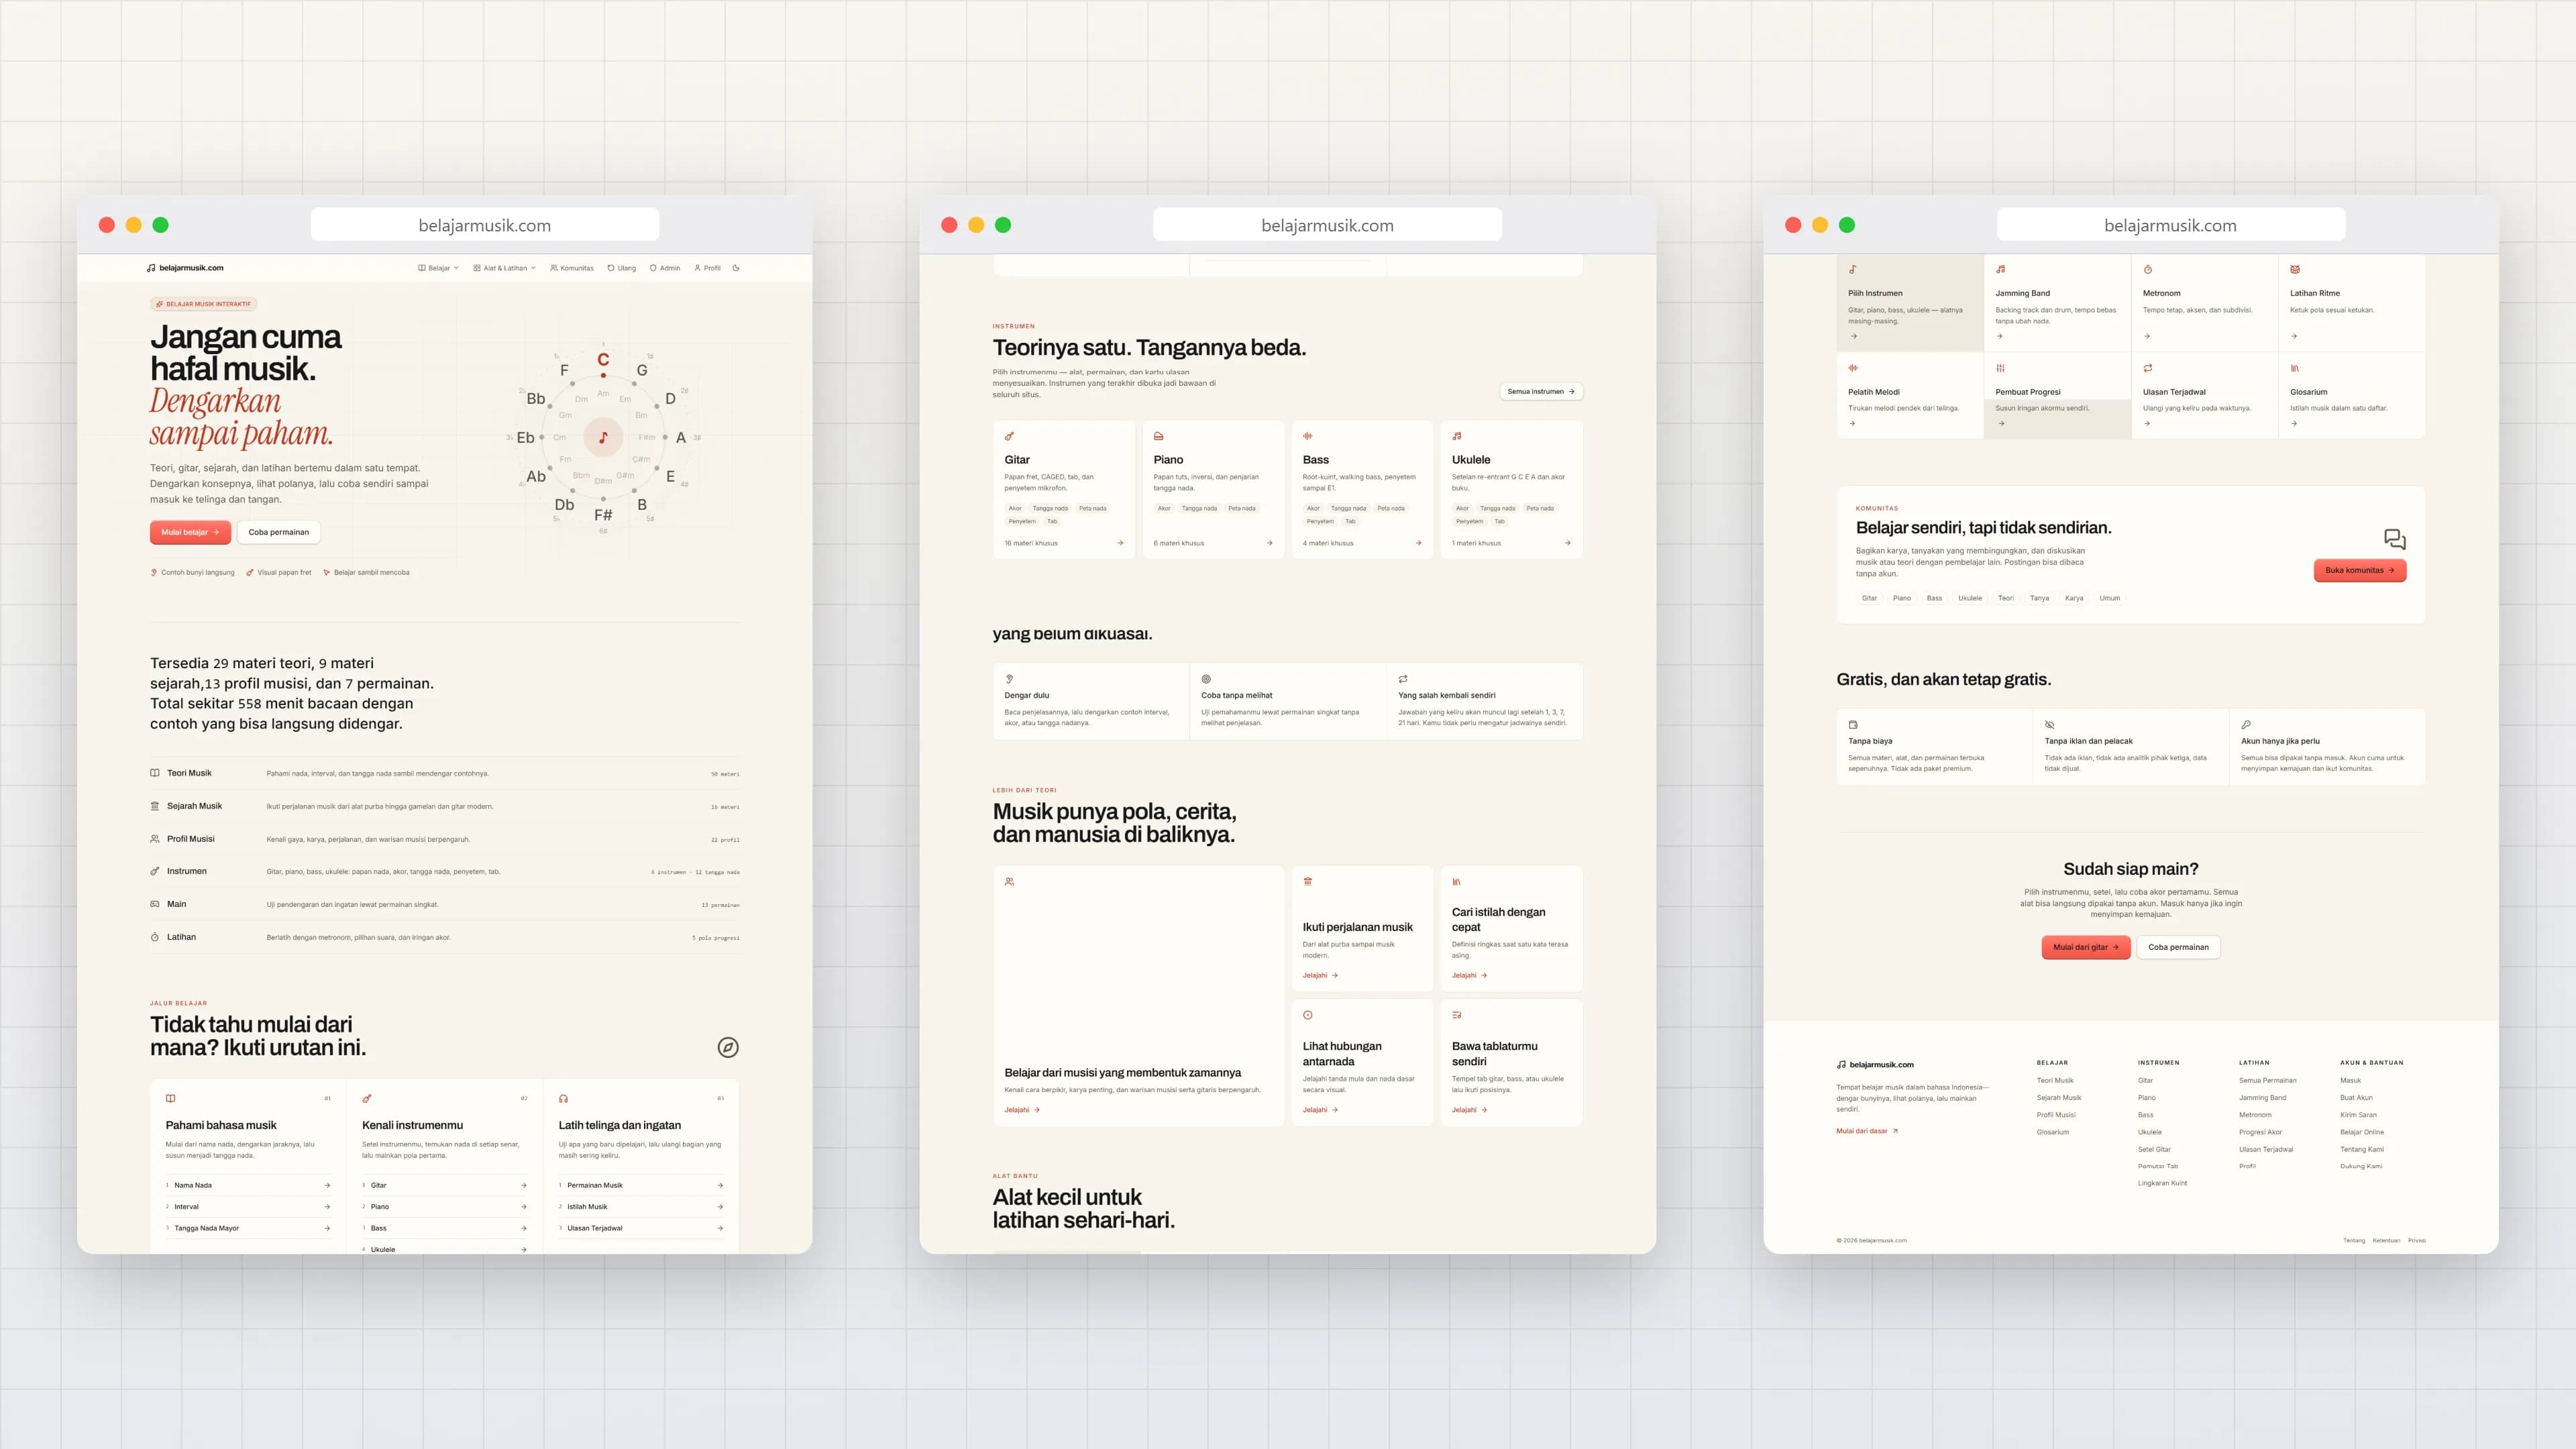2576x1449 pixels.
Task: Select F# on the circle of fifths
Action: 603,515
